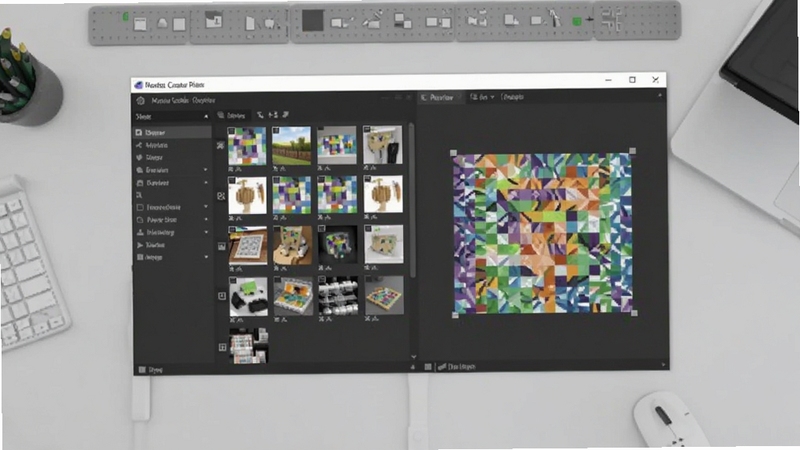Pick the dark gray square swatch in the top strip
800x450 pixels.
pyautogui.click(x=312, y=21)
